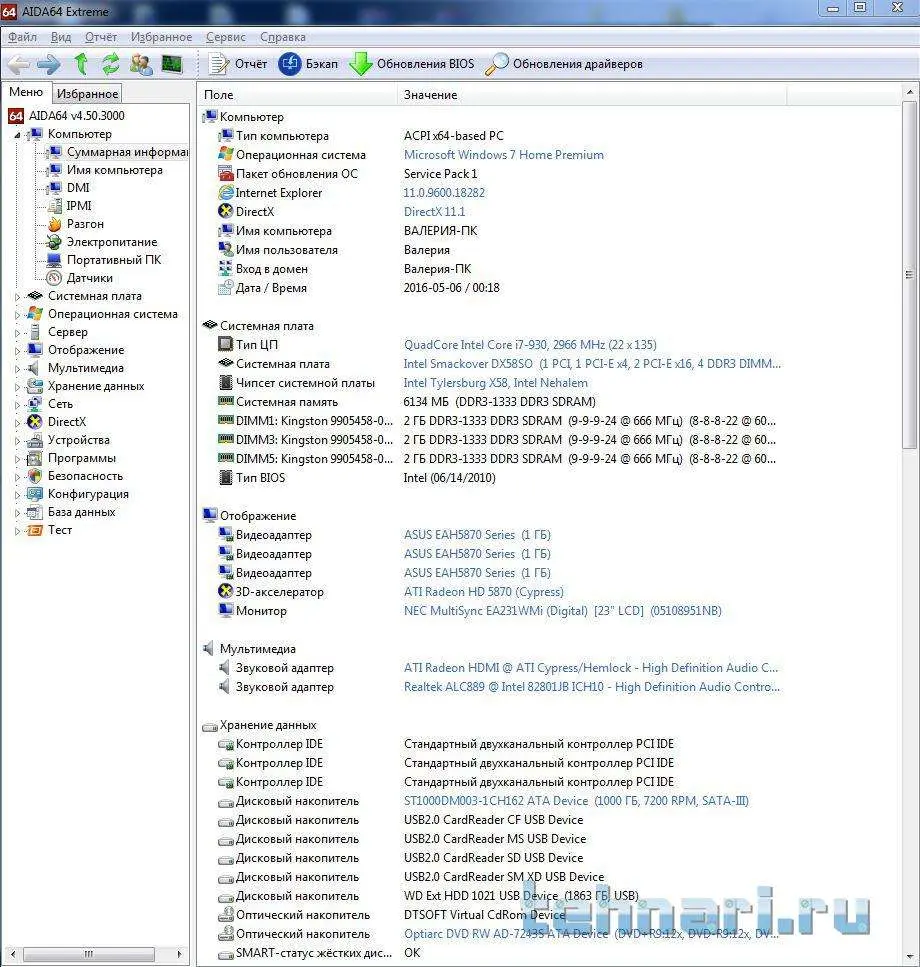Open the users management toolbar icon

click(141, 64)
